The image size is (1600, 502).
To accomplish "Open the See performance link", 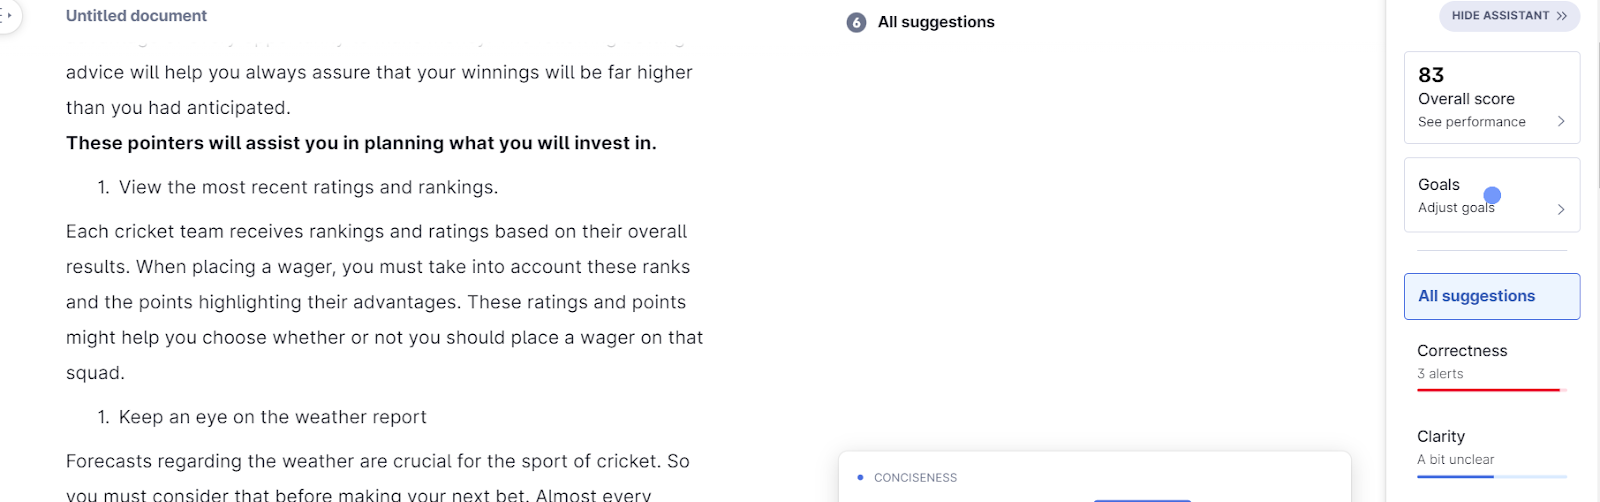I will click(x=1471, y=122).
